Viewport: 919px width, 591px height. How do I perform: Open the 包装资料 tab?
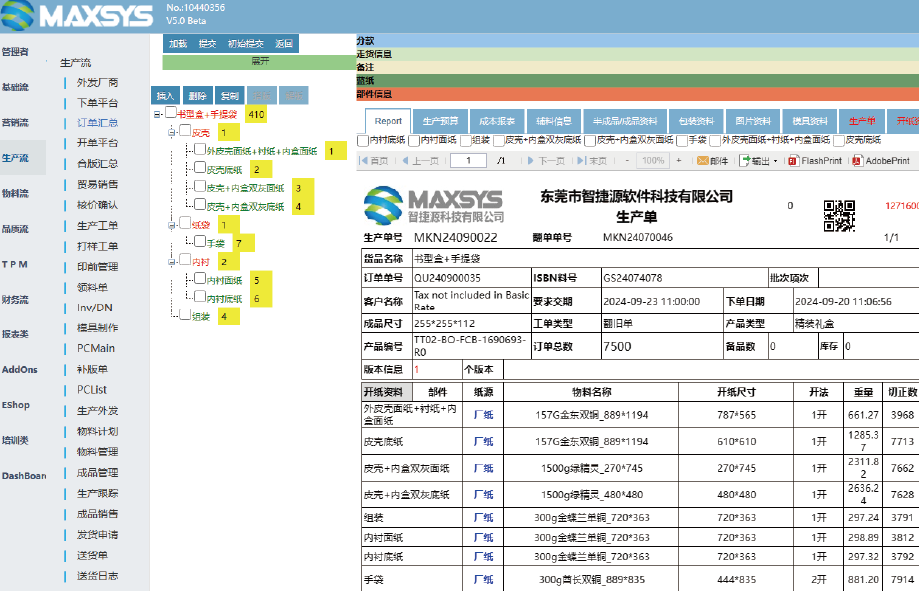coord(696,121)
